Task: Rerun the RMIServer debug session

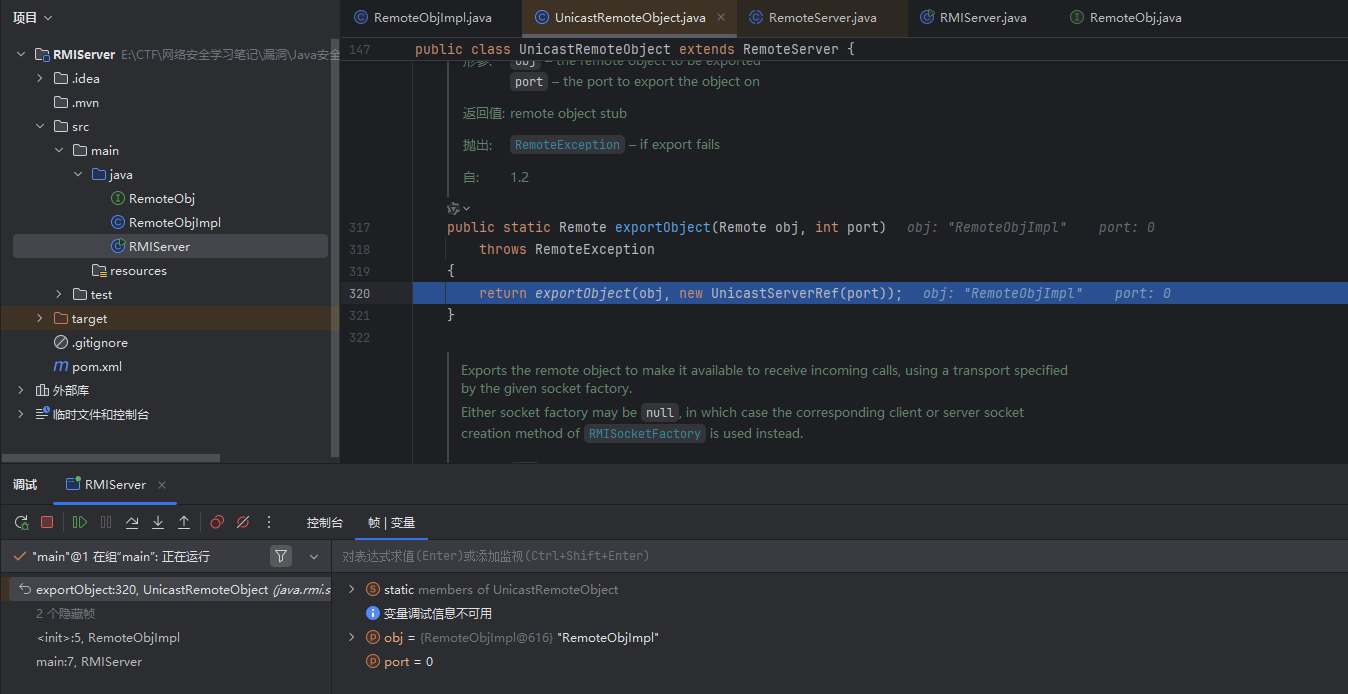Action: (21, 522)
